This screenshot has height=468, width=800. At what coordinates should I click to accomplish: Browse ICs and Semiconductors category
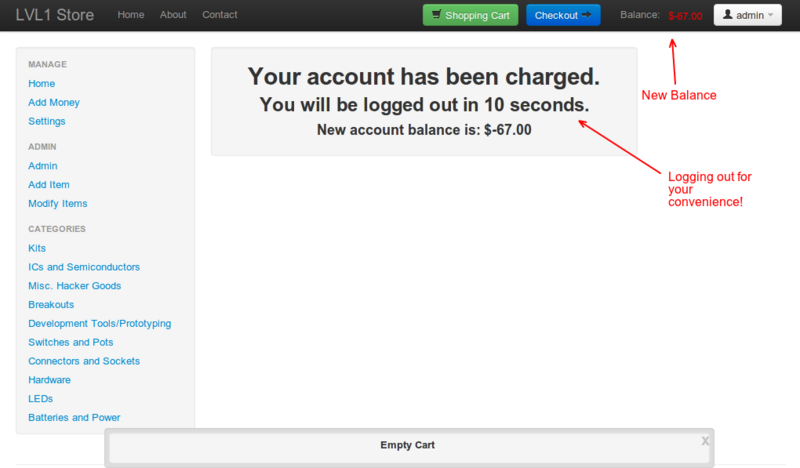(84, 267)
